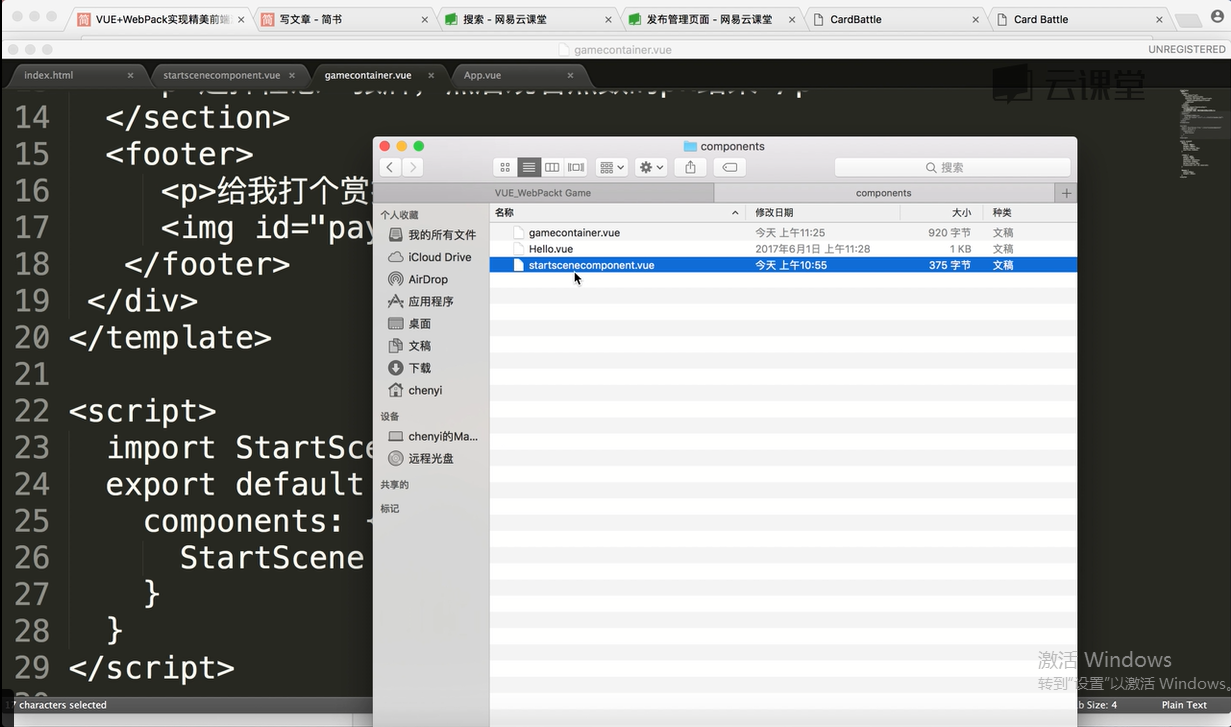Click Plain Text syntax in status bar
This screenshot has height=727, width=1231.
pos(1184,705)
